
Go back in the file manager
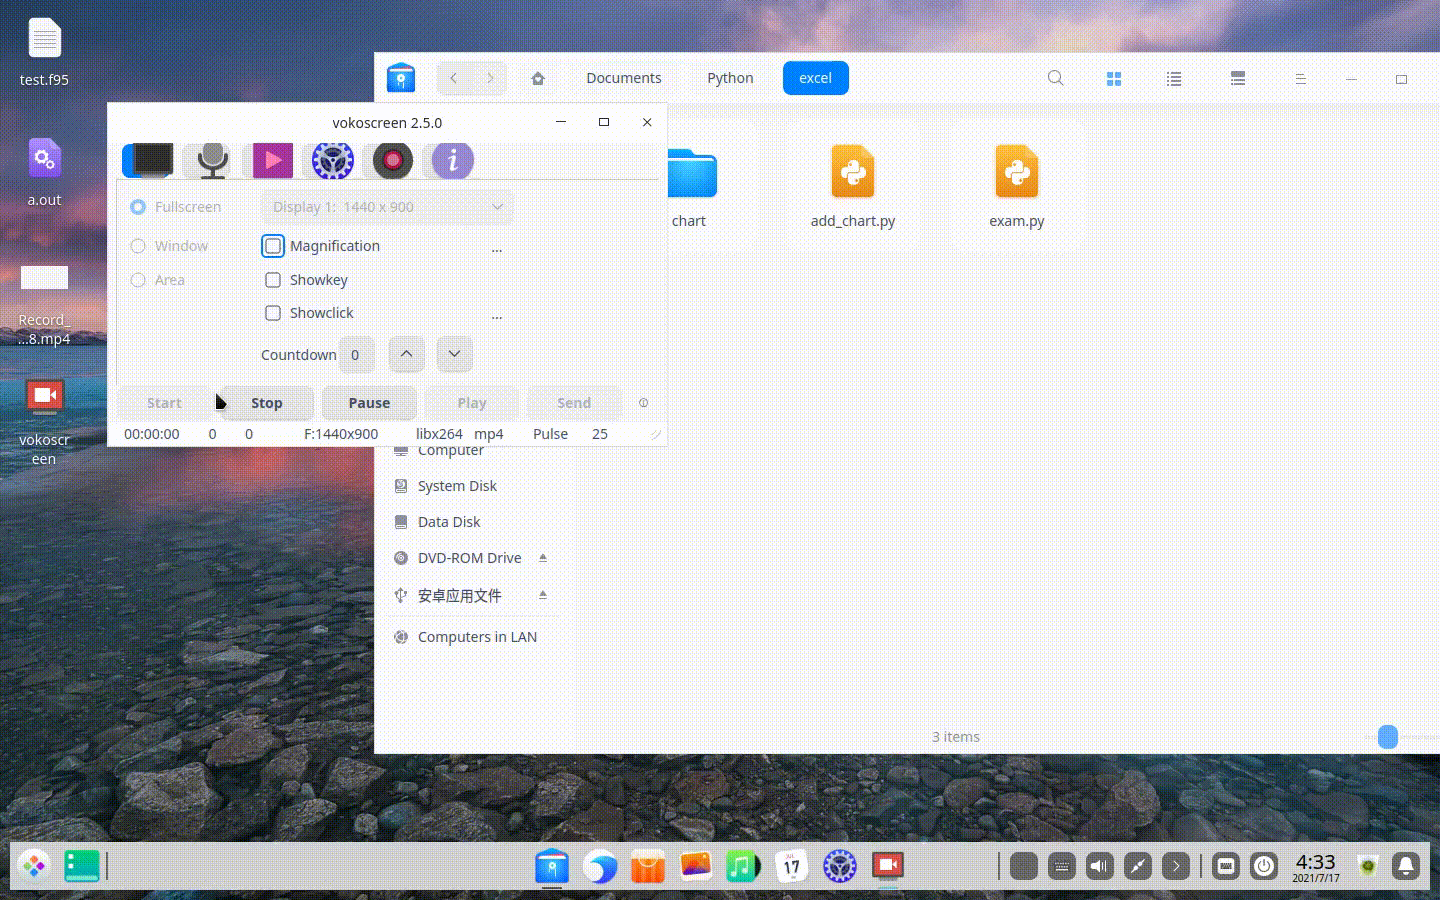coord(454,78)
